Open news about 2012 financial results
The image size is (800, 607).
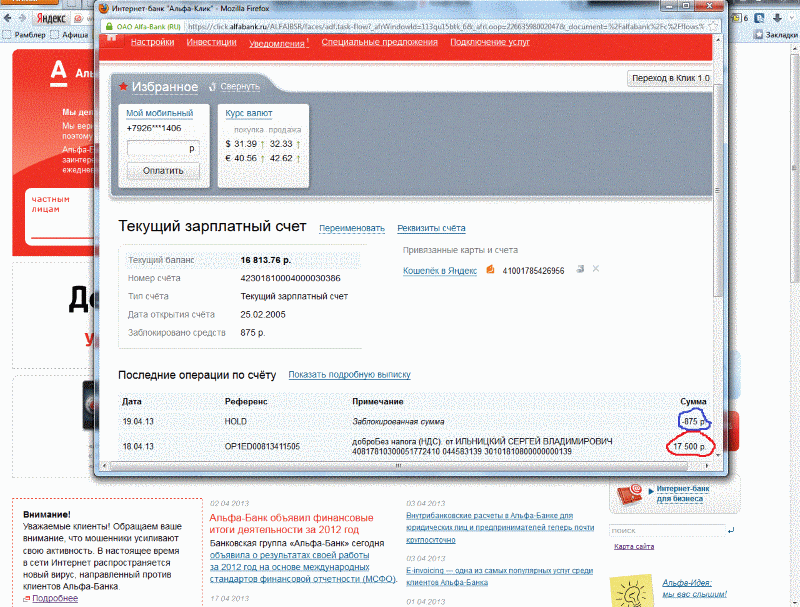tap(291, 523)
